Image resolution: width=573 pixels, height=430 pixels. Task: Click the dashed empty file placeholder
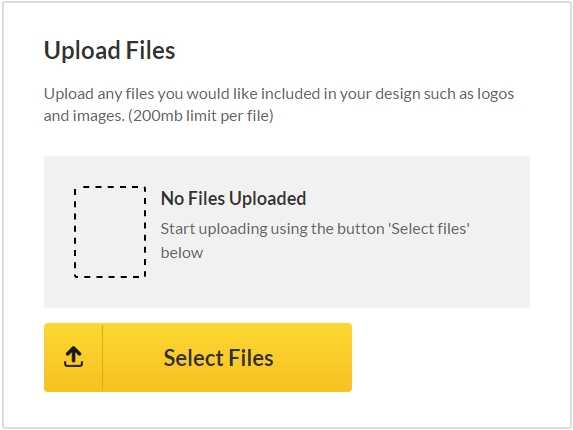tap(110, 232)
